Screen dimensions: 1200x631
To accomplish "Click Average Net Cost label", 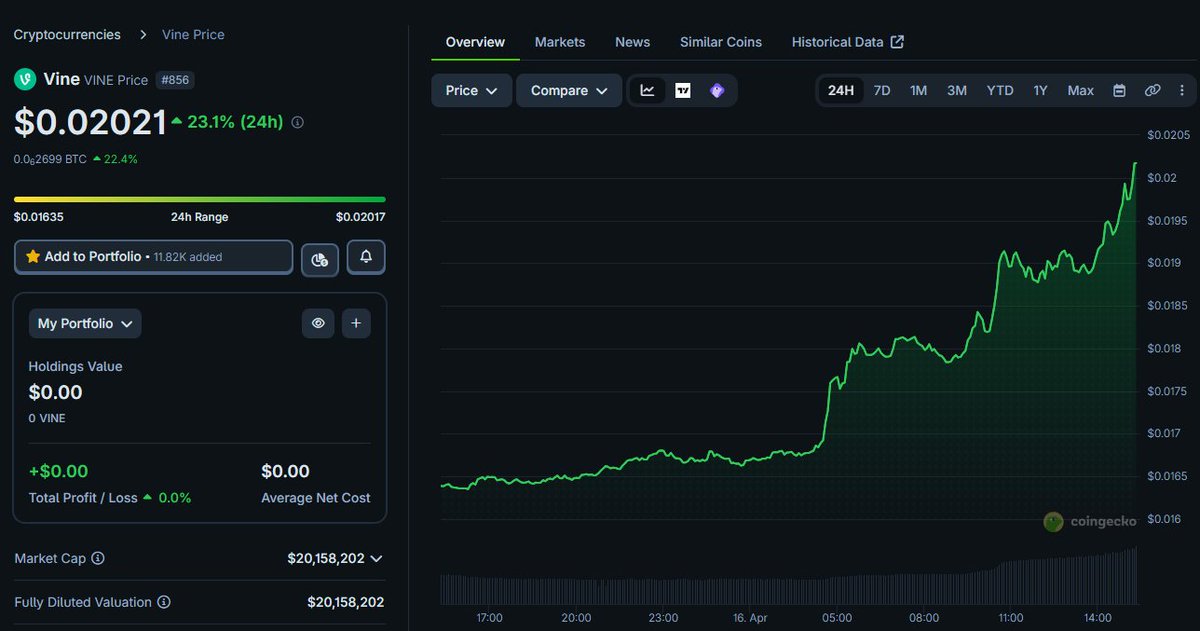I will 316,497.
